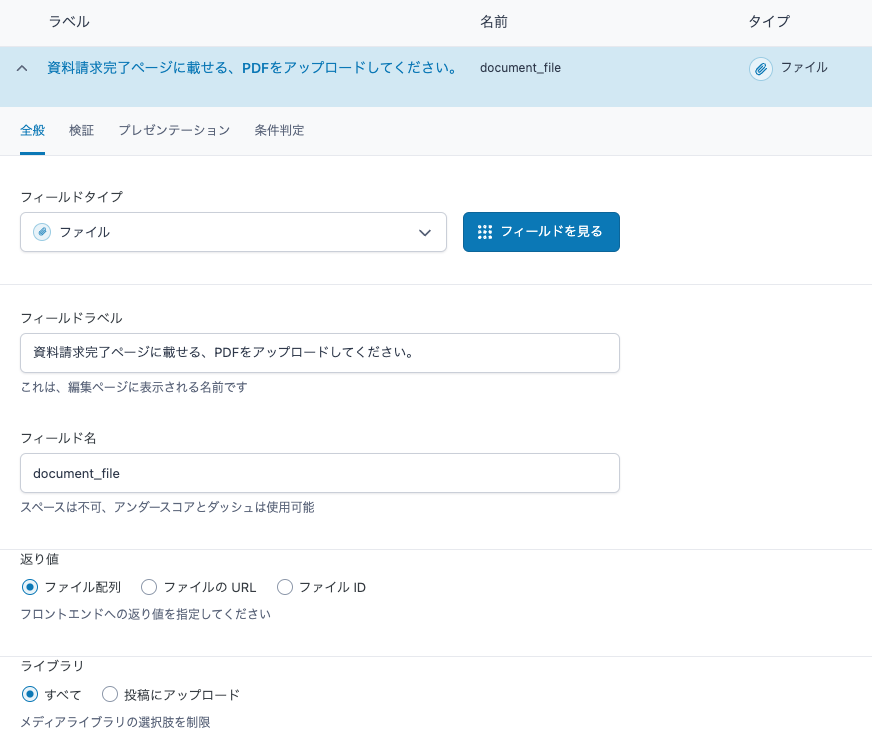Collapse the document_file field row chevron
Image resolution: width=872 pixels, height=750 pixels.
(x=22, y=68)
